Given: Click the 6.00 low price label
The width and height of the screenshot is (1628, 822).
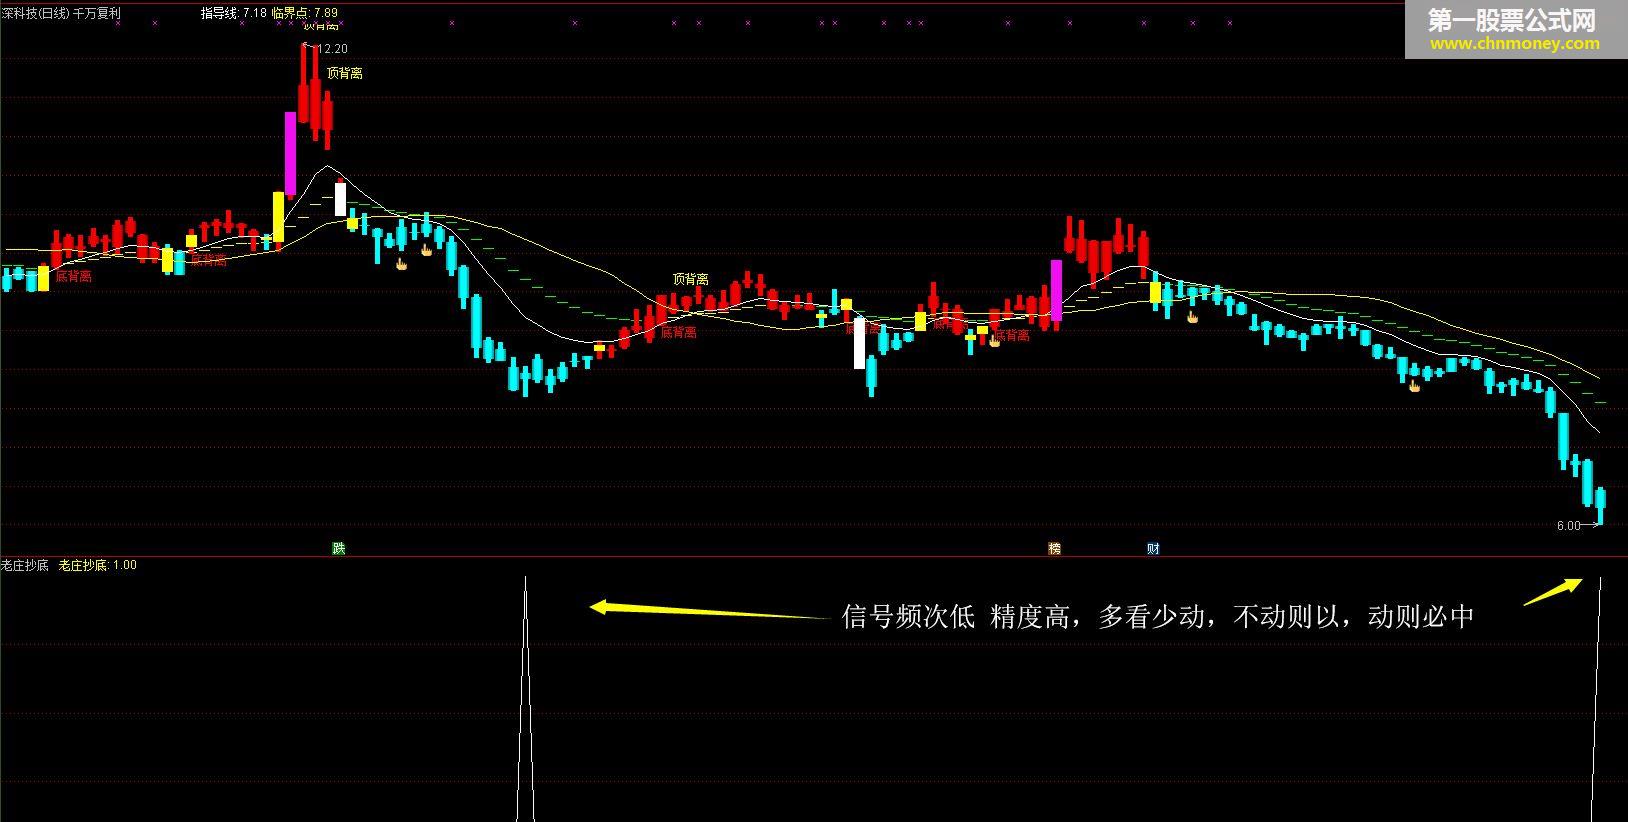Looking at the screenshot, I should coord(1568,526).
